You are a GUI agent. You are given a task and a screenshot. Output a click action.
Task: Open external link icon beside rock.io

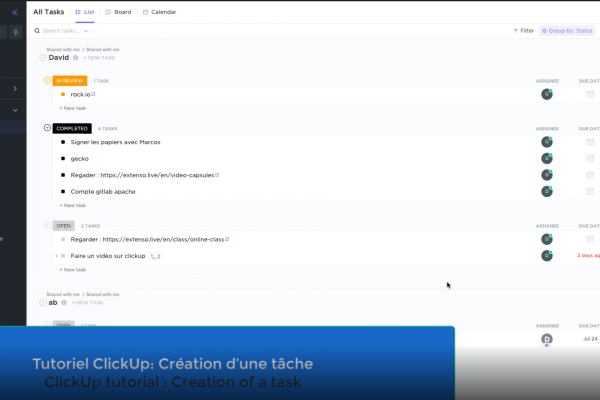tap(93, 94)
